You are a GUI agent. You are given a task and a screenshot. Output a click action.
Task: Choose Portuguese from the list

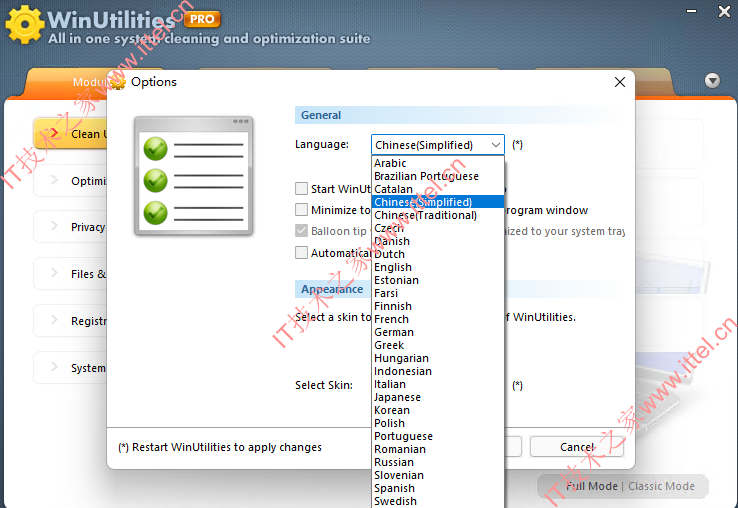click(438, 436)
